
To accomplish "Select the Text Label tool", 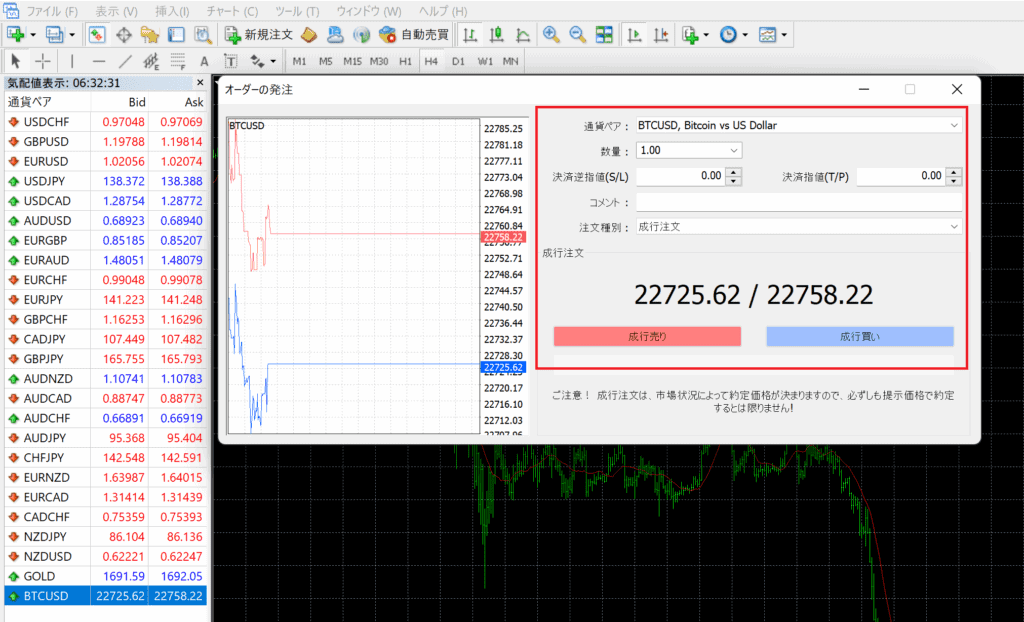I will (x=231, y=61).
